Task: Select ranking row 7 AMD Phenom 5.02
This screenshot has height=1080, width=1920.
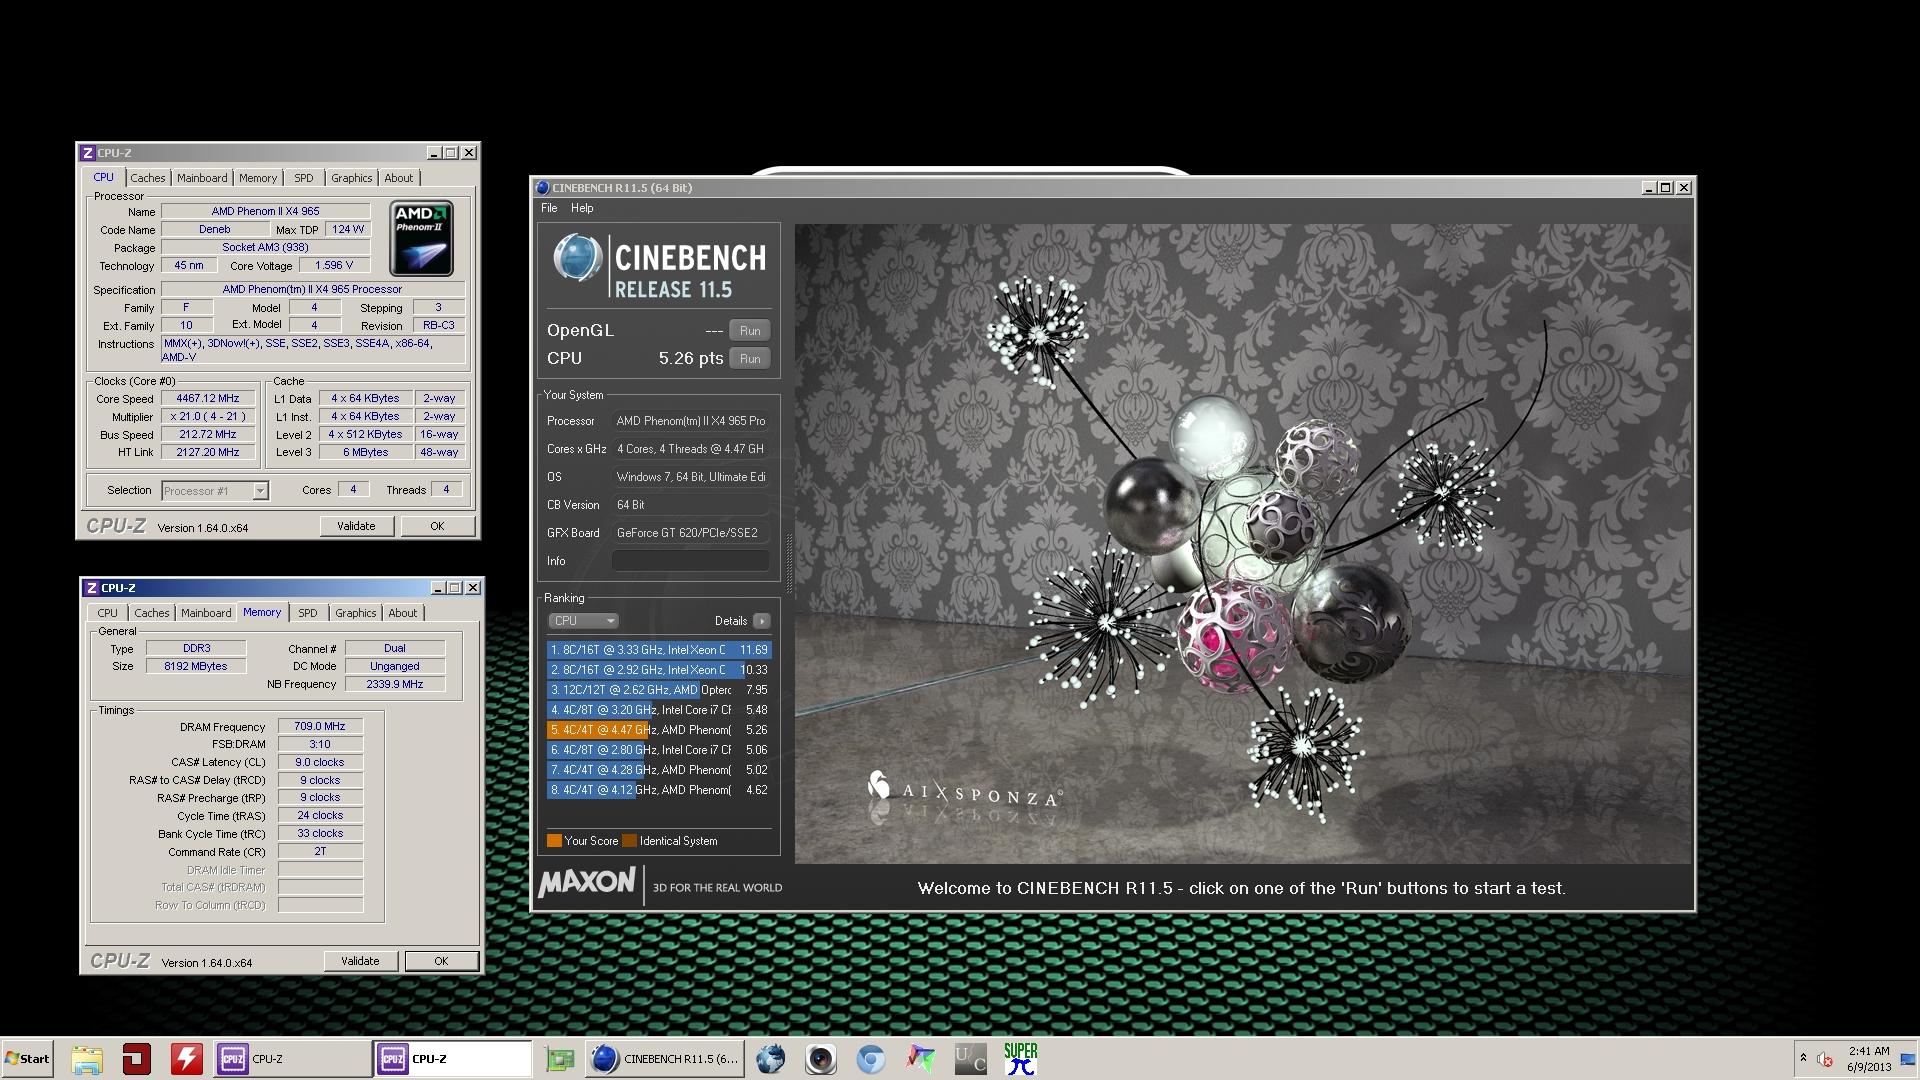Action: 659,770
